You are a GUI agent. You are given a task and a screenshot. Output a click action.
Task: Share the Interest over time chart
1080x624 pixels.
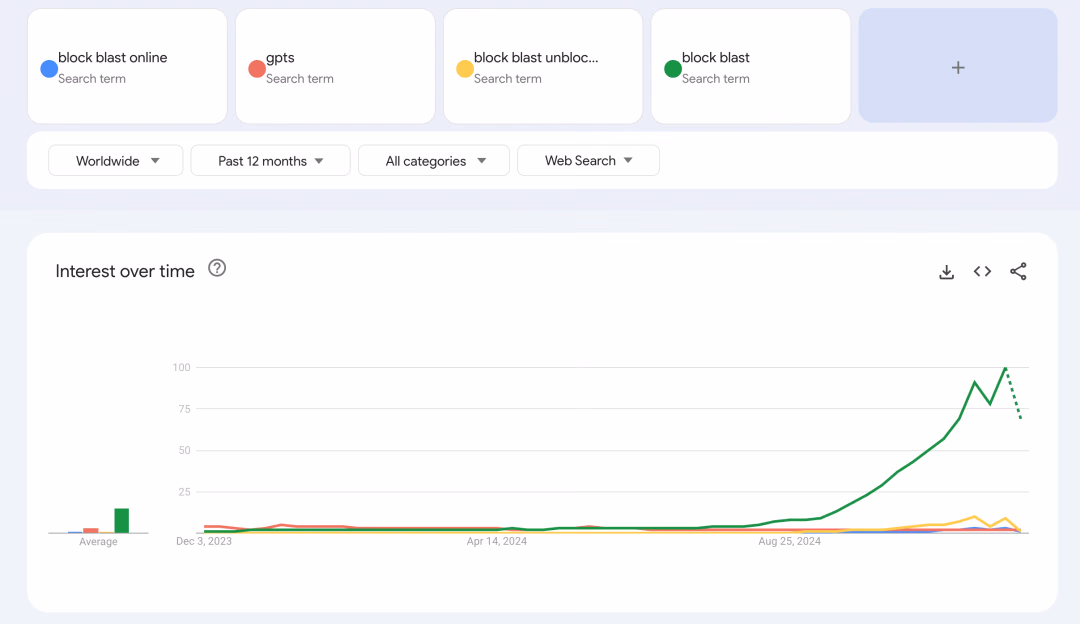click(1018, 271)
